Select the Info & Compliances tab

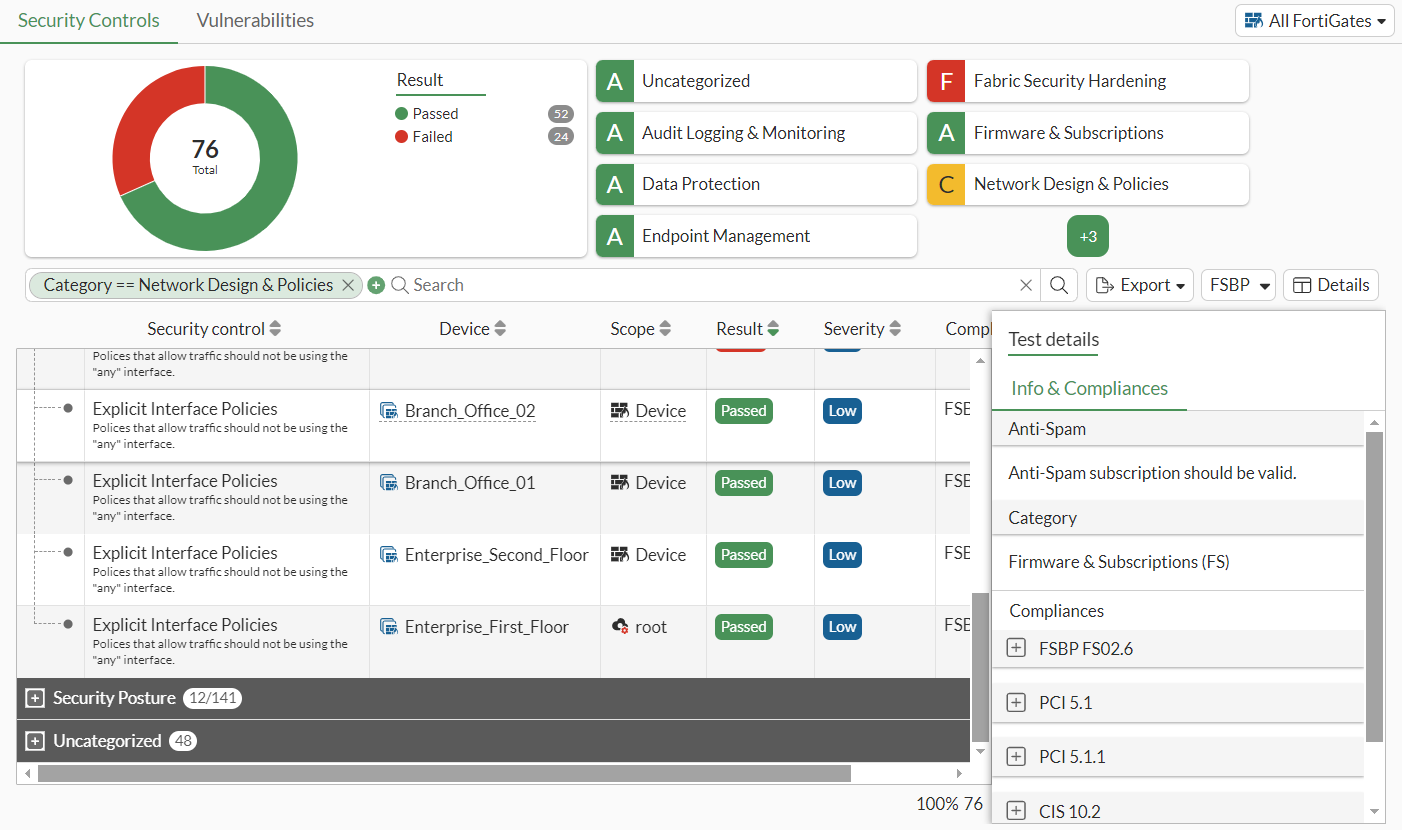pos(1089,388)
